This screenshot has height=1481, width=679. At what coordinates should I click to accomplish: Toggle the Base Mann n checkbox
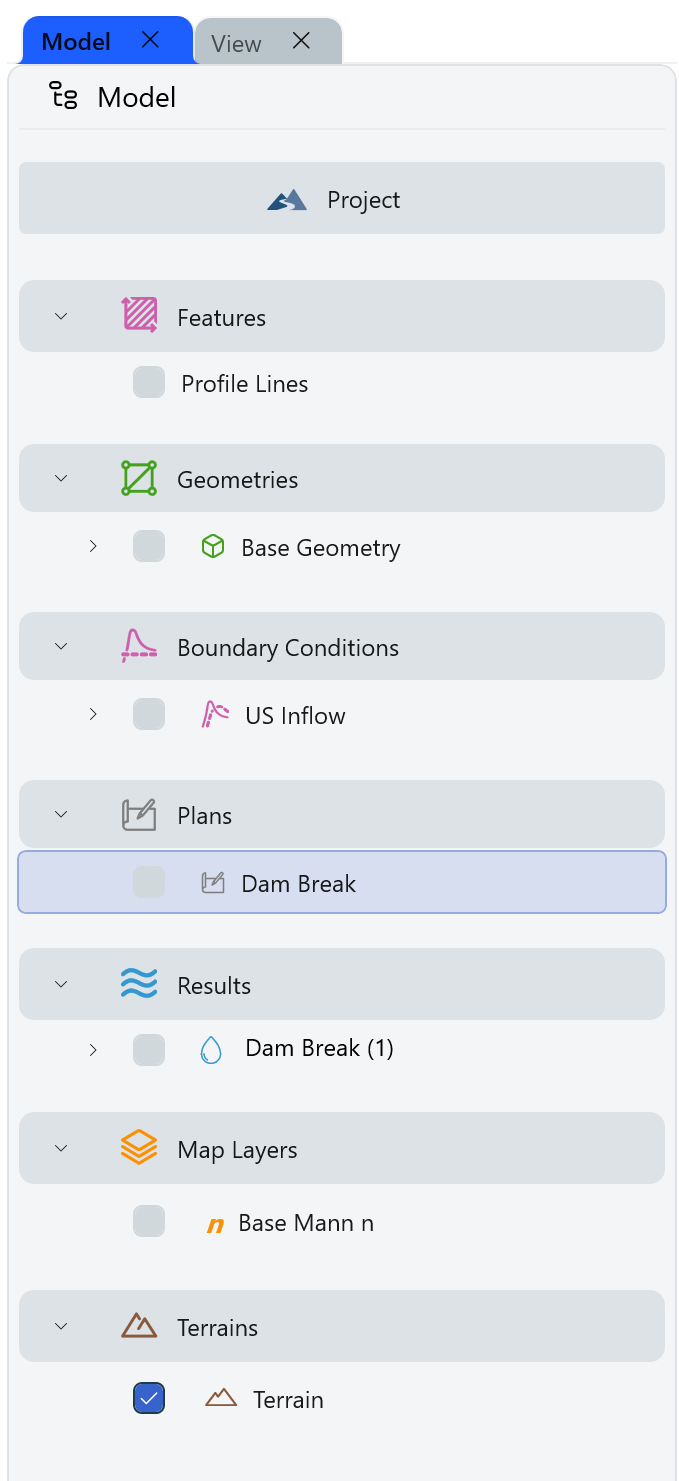click(149, 1221)
